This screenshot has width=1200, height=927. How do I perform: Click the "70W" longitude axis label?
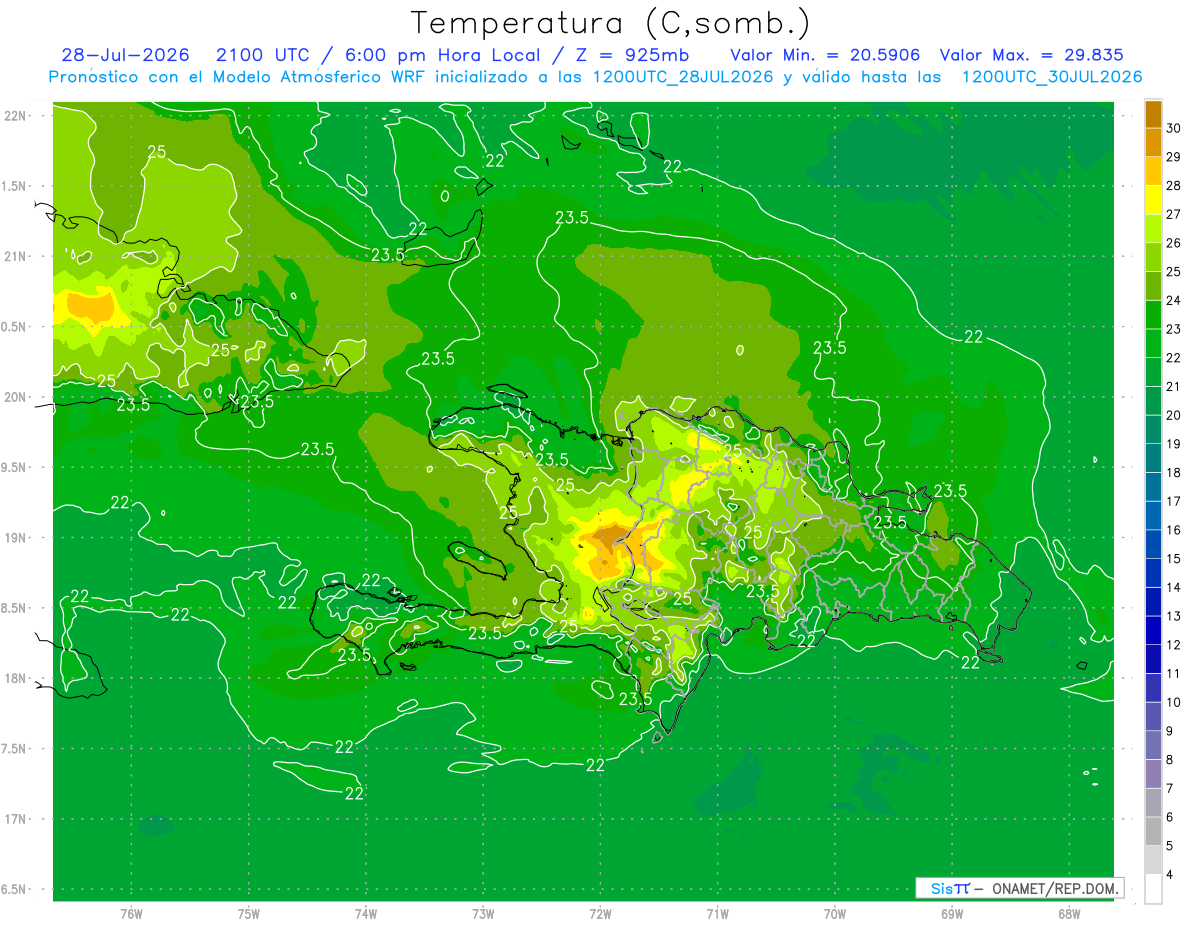coord(835,913)
